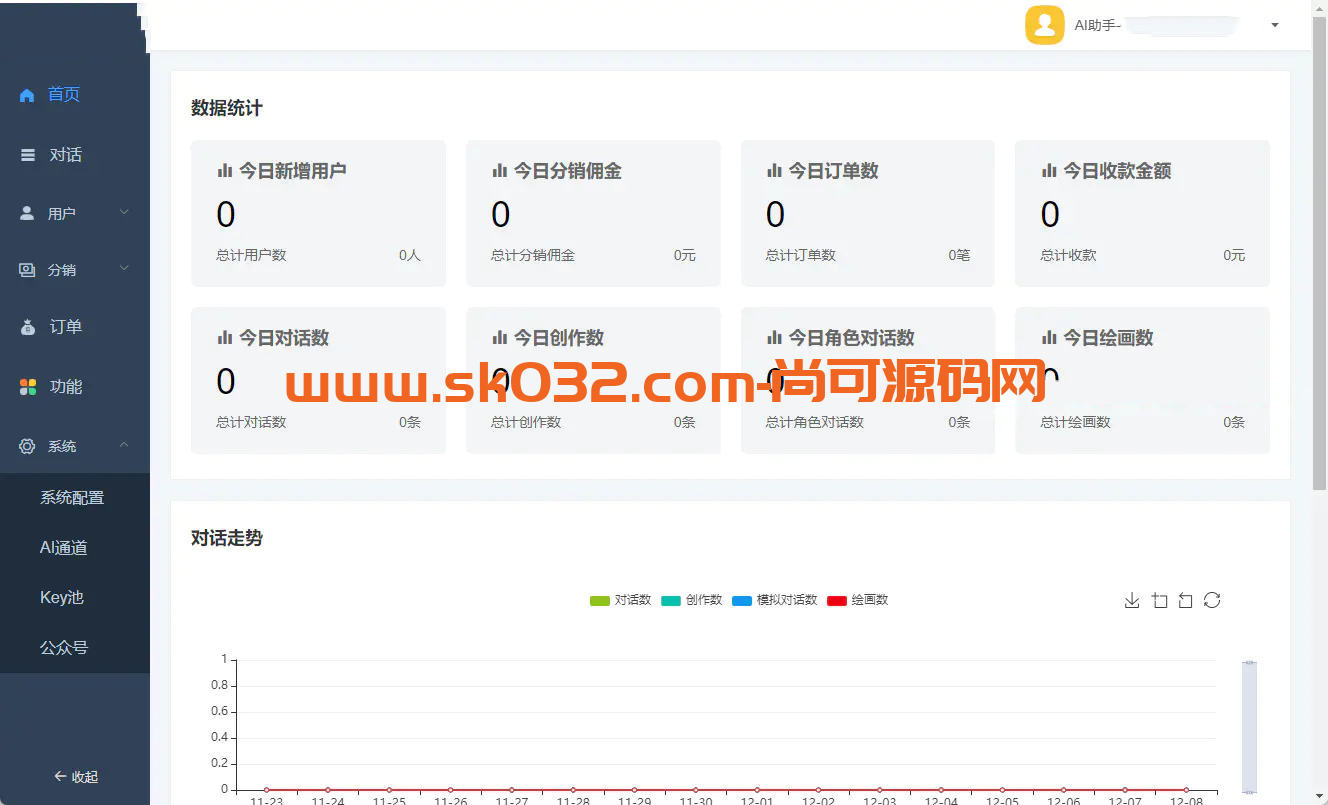Click bar chart icon beside 今日分销佣金

coord(499,171)
